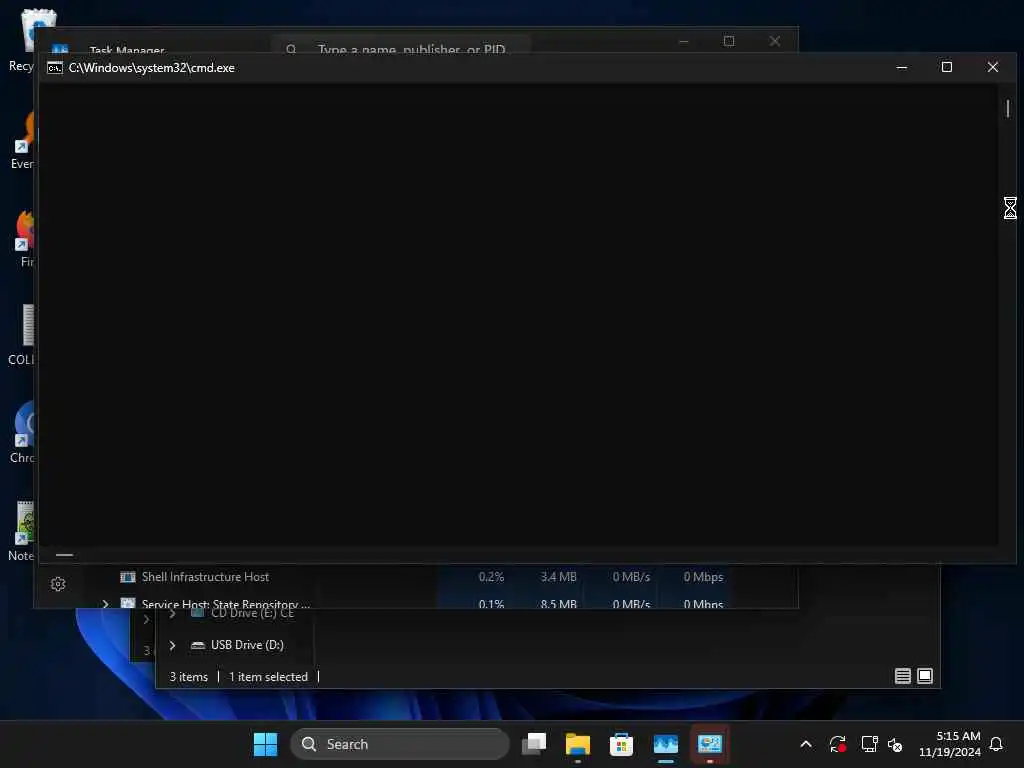Image resolution: width=1024 pixels, height=768 pixels.
Task: Show hidden system tray icons
Action: (806, 744)
